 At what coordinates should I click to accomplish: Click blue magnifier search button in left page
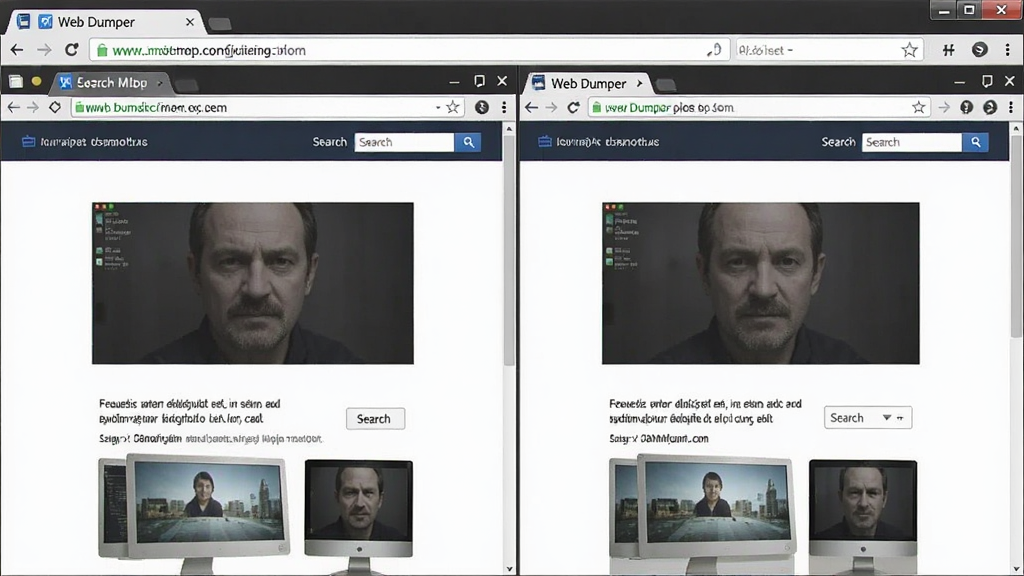[x=468, y=142]
